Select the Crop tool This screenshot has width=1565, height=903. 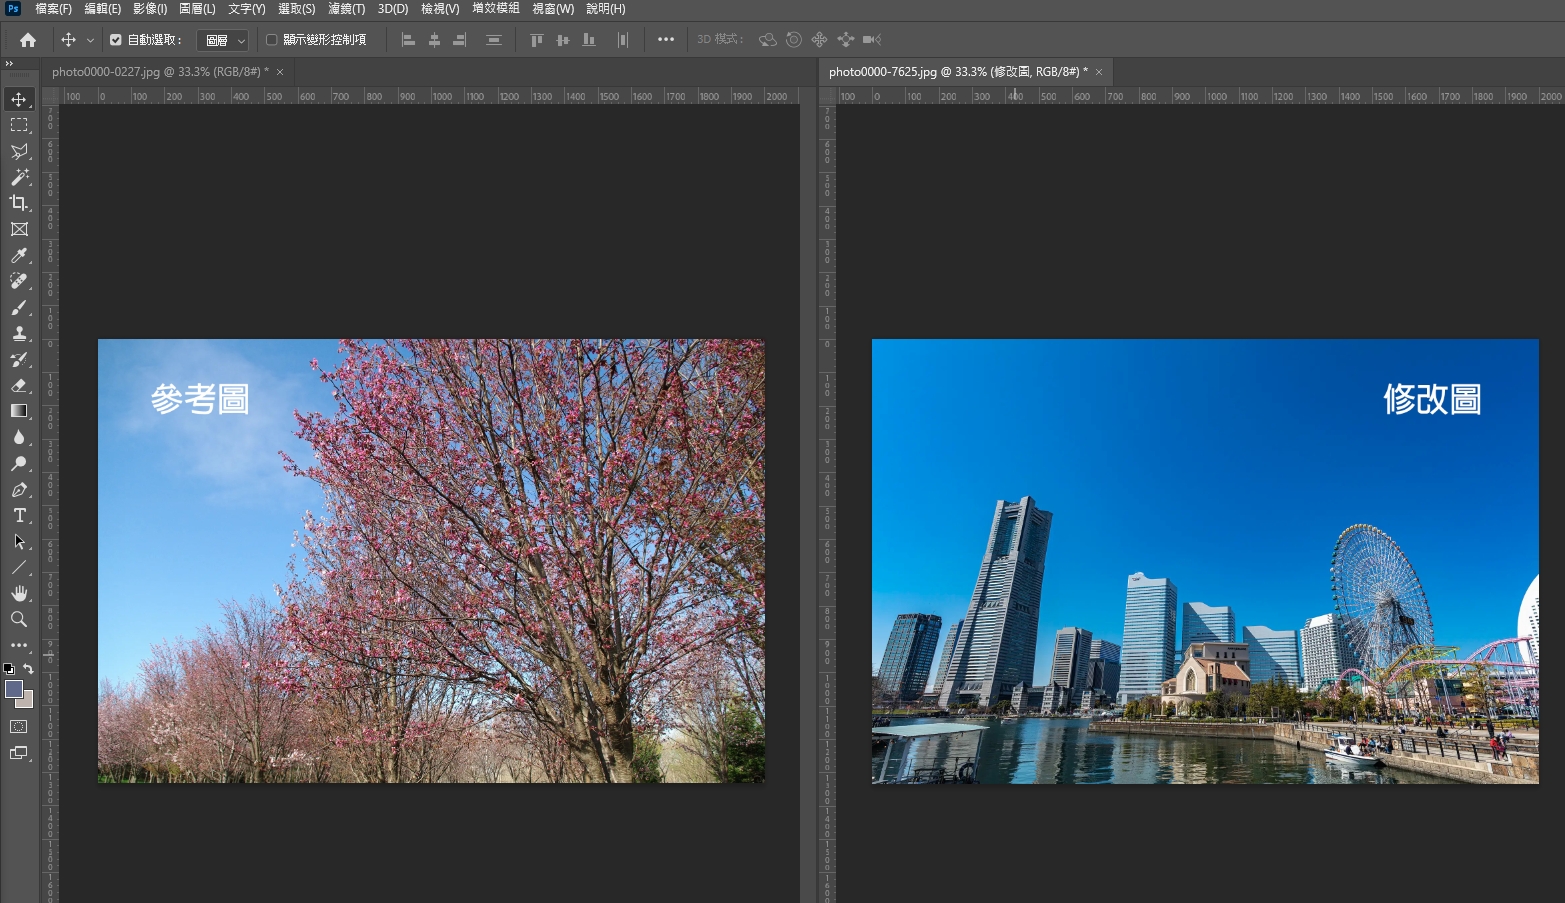click(18, 203)
